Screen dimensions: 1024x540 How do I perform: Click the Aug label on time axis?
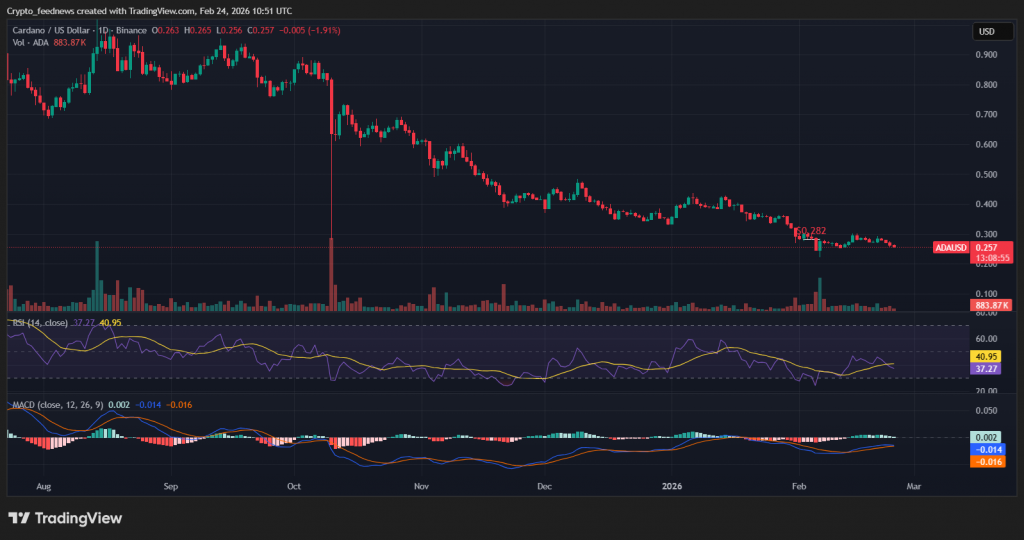point(44,486)
